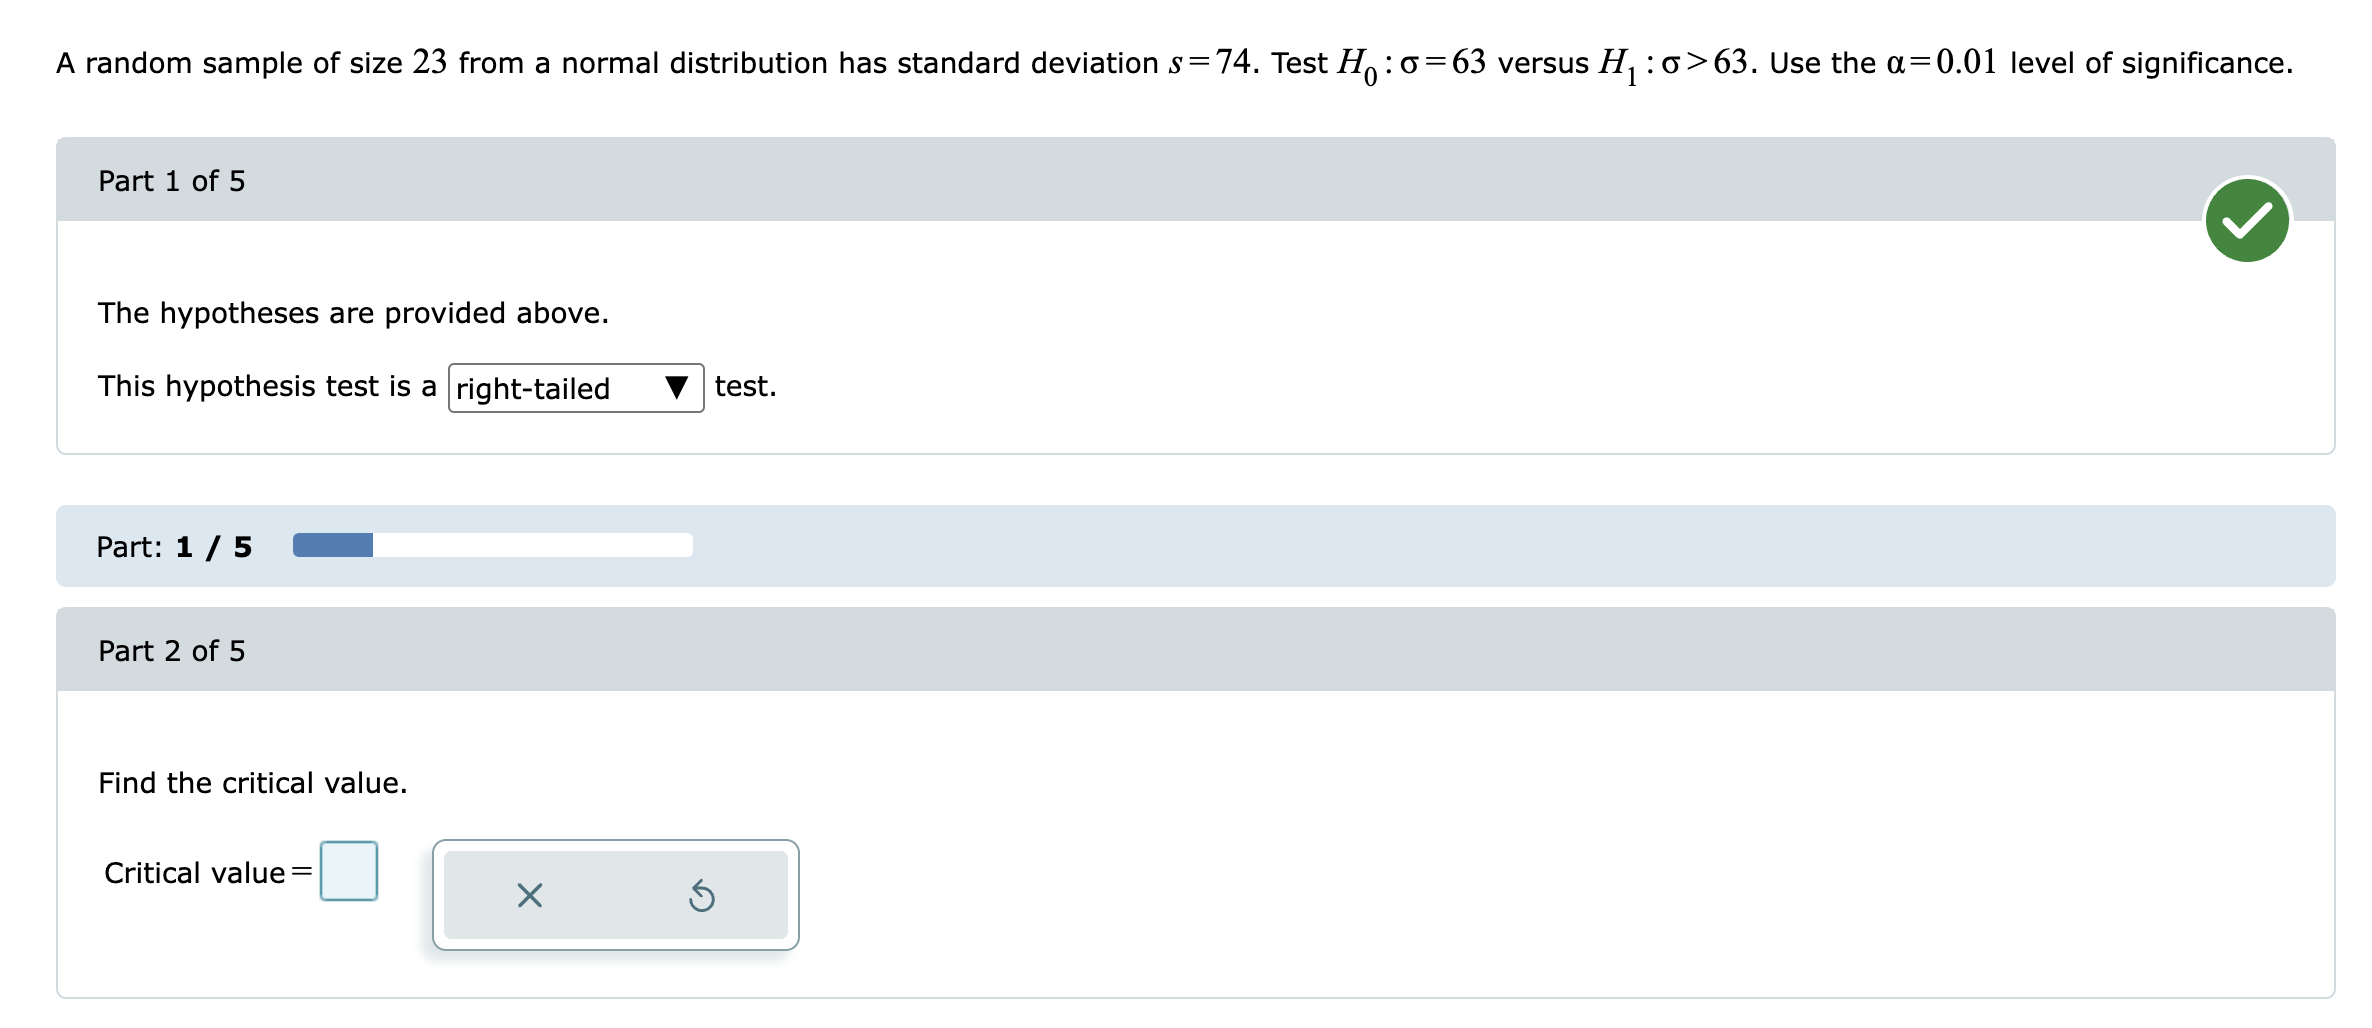Click the Part: 1 / 5 progress bar

490,546
